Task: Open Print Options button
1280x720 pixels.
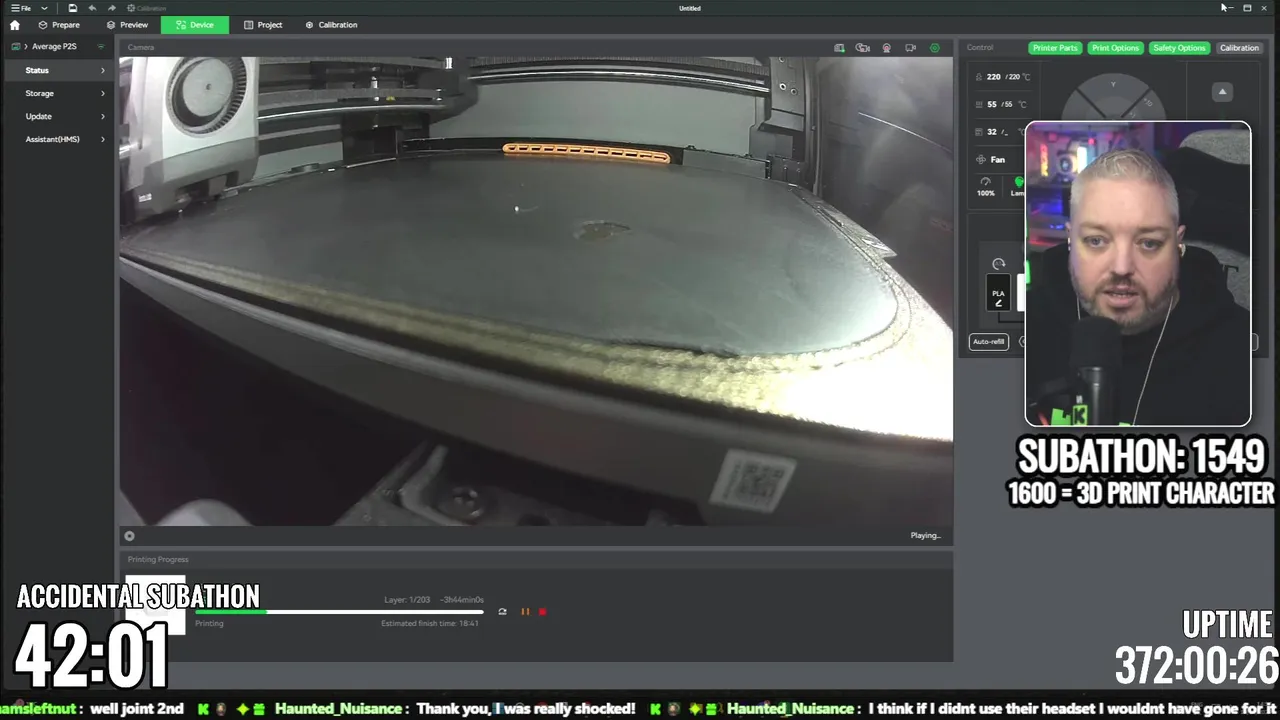Action: tap(1115, 48)
